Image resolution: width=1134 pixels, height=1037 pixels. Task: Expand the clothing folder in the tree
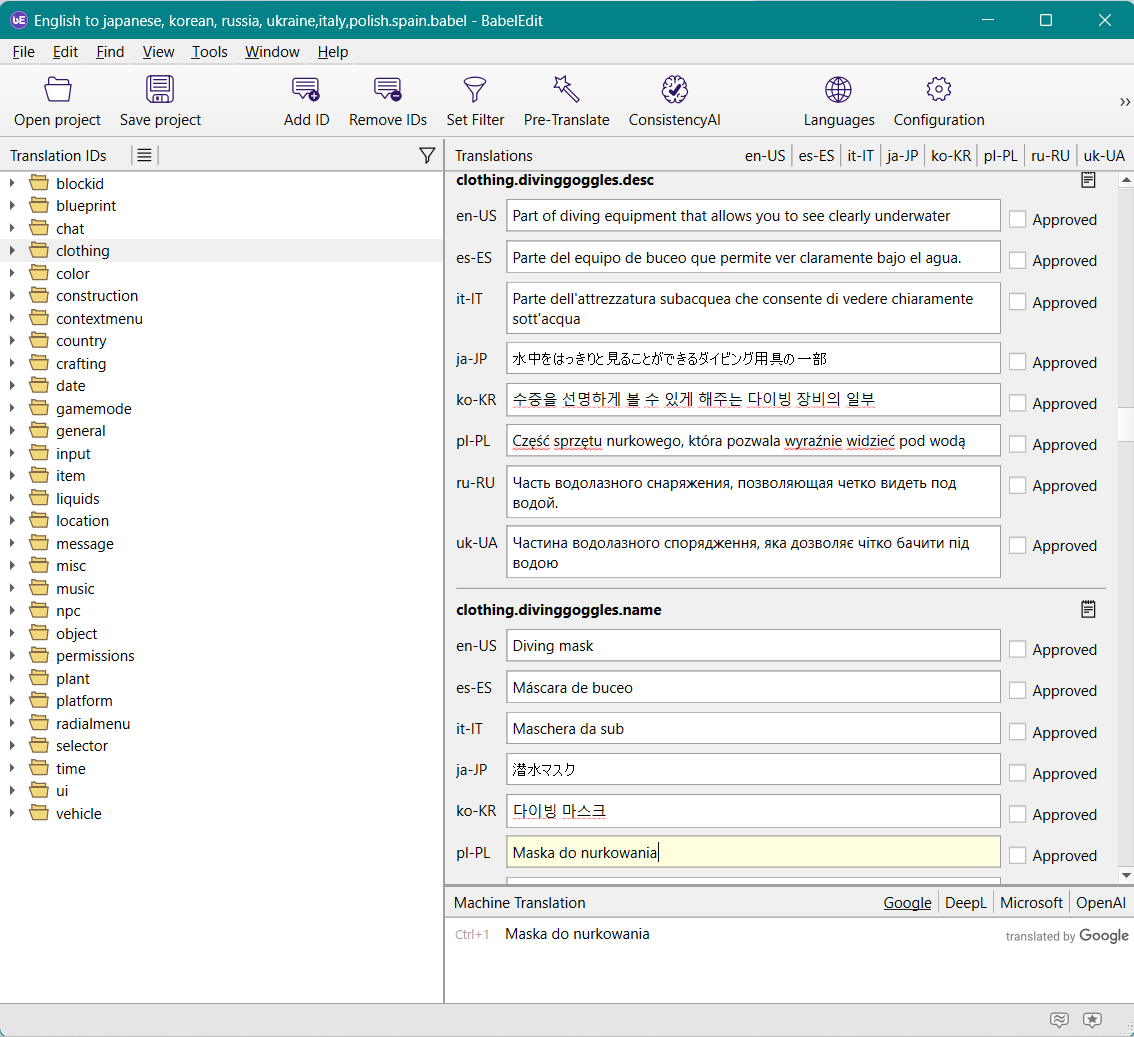(x=12, y=251)
